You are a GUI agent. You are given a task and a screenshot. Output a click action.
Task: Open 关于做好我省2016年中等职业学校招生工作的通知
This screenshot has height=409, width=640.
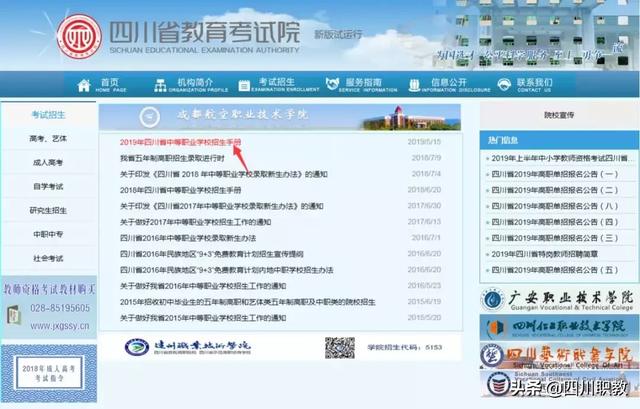coord(203,286)
